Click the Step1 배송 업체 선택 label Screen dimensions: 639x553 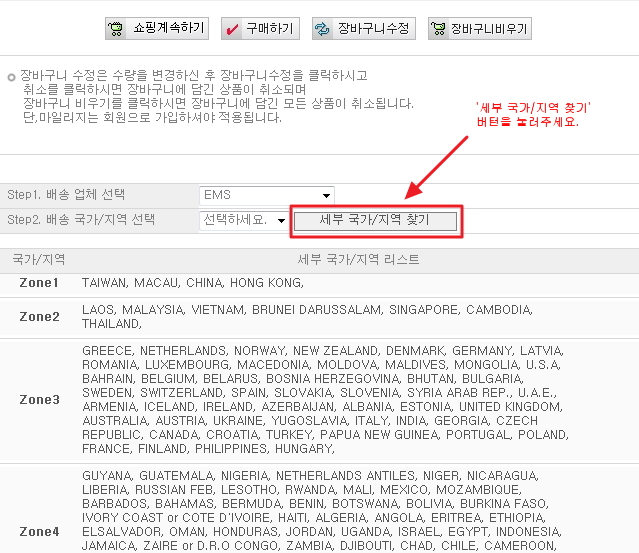click(73, 194)
